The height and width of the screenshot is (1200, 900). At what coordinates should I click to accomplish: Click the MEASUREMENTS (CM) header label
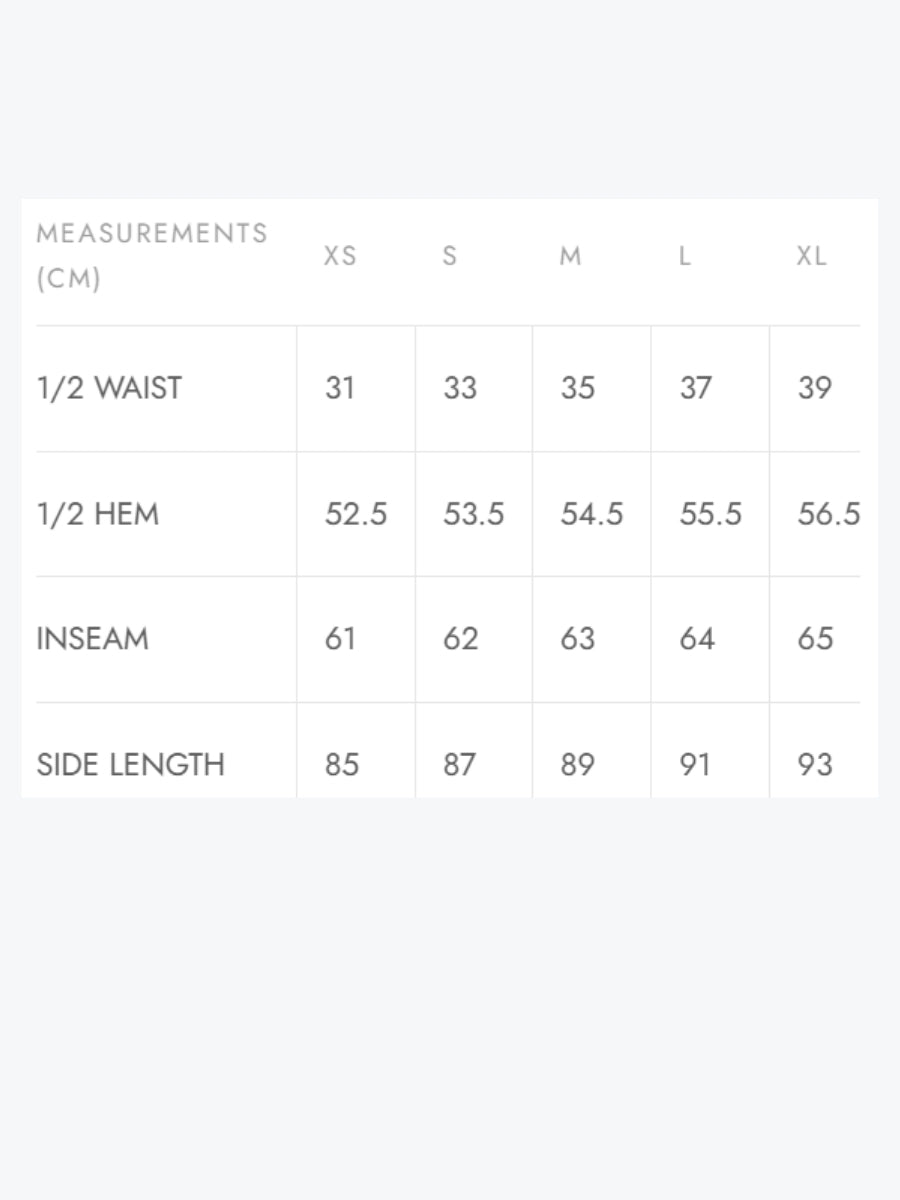[152, 256]
